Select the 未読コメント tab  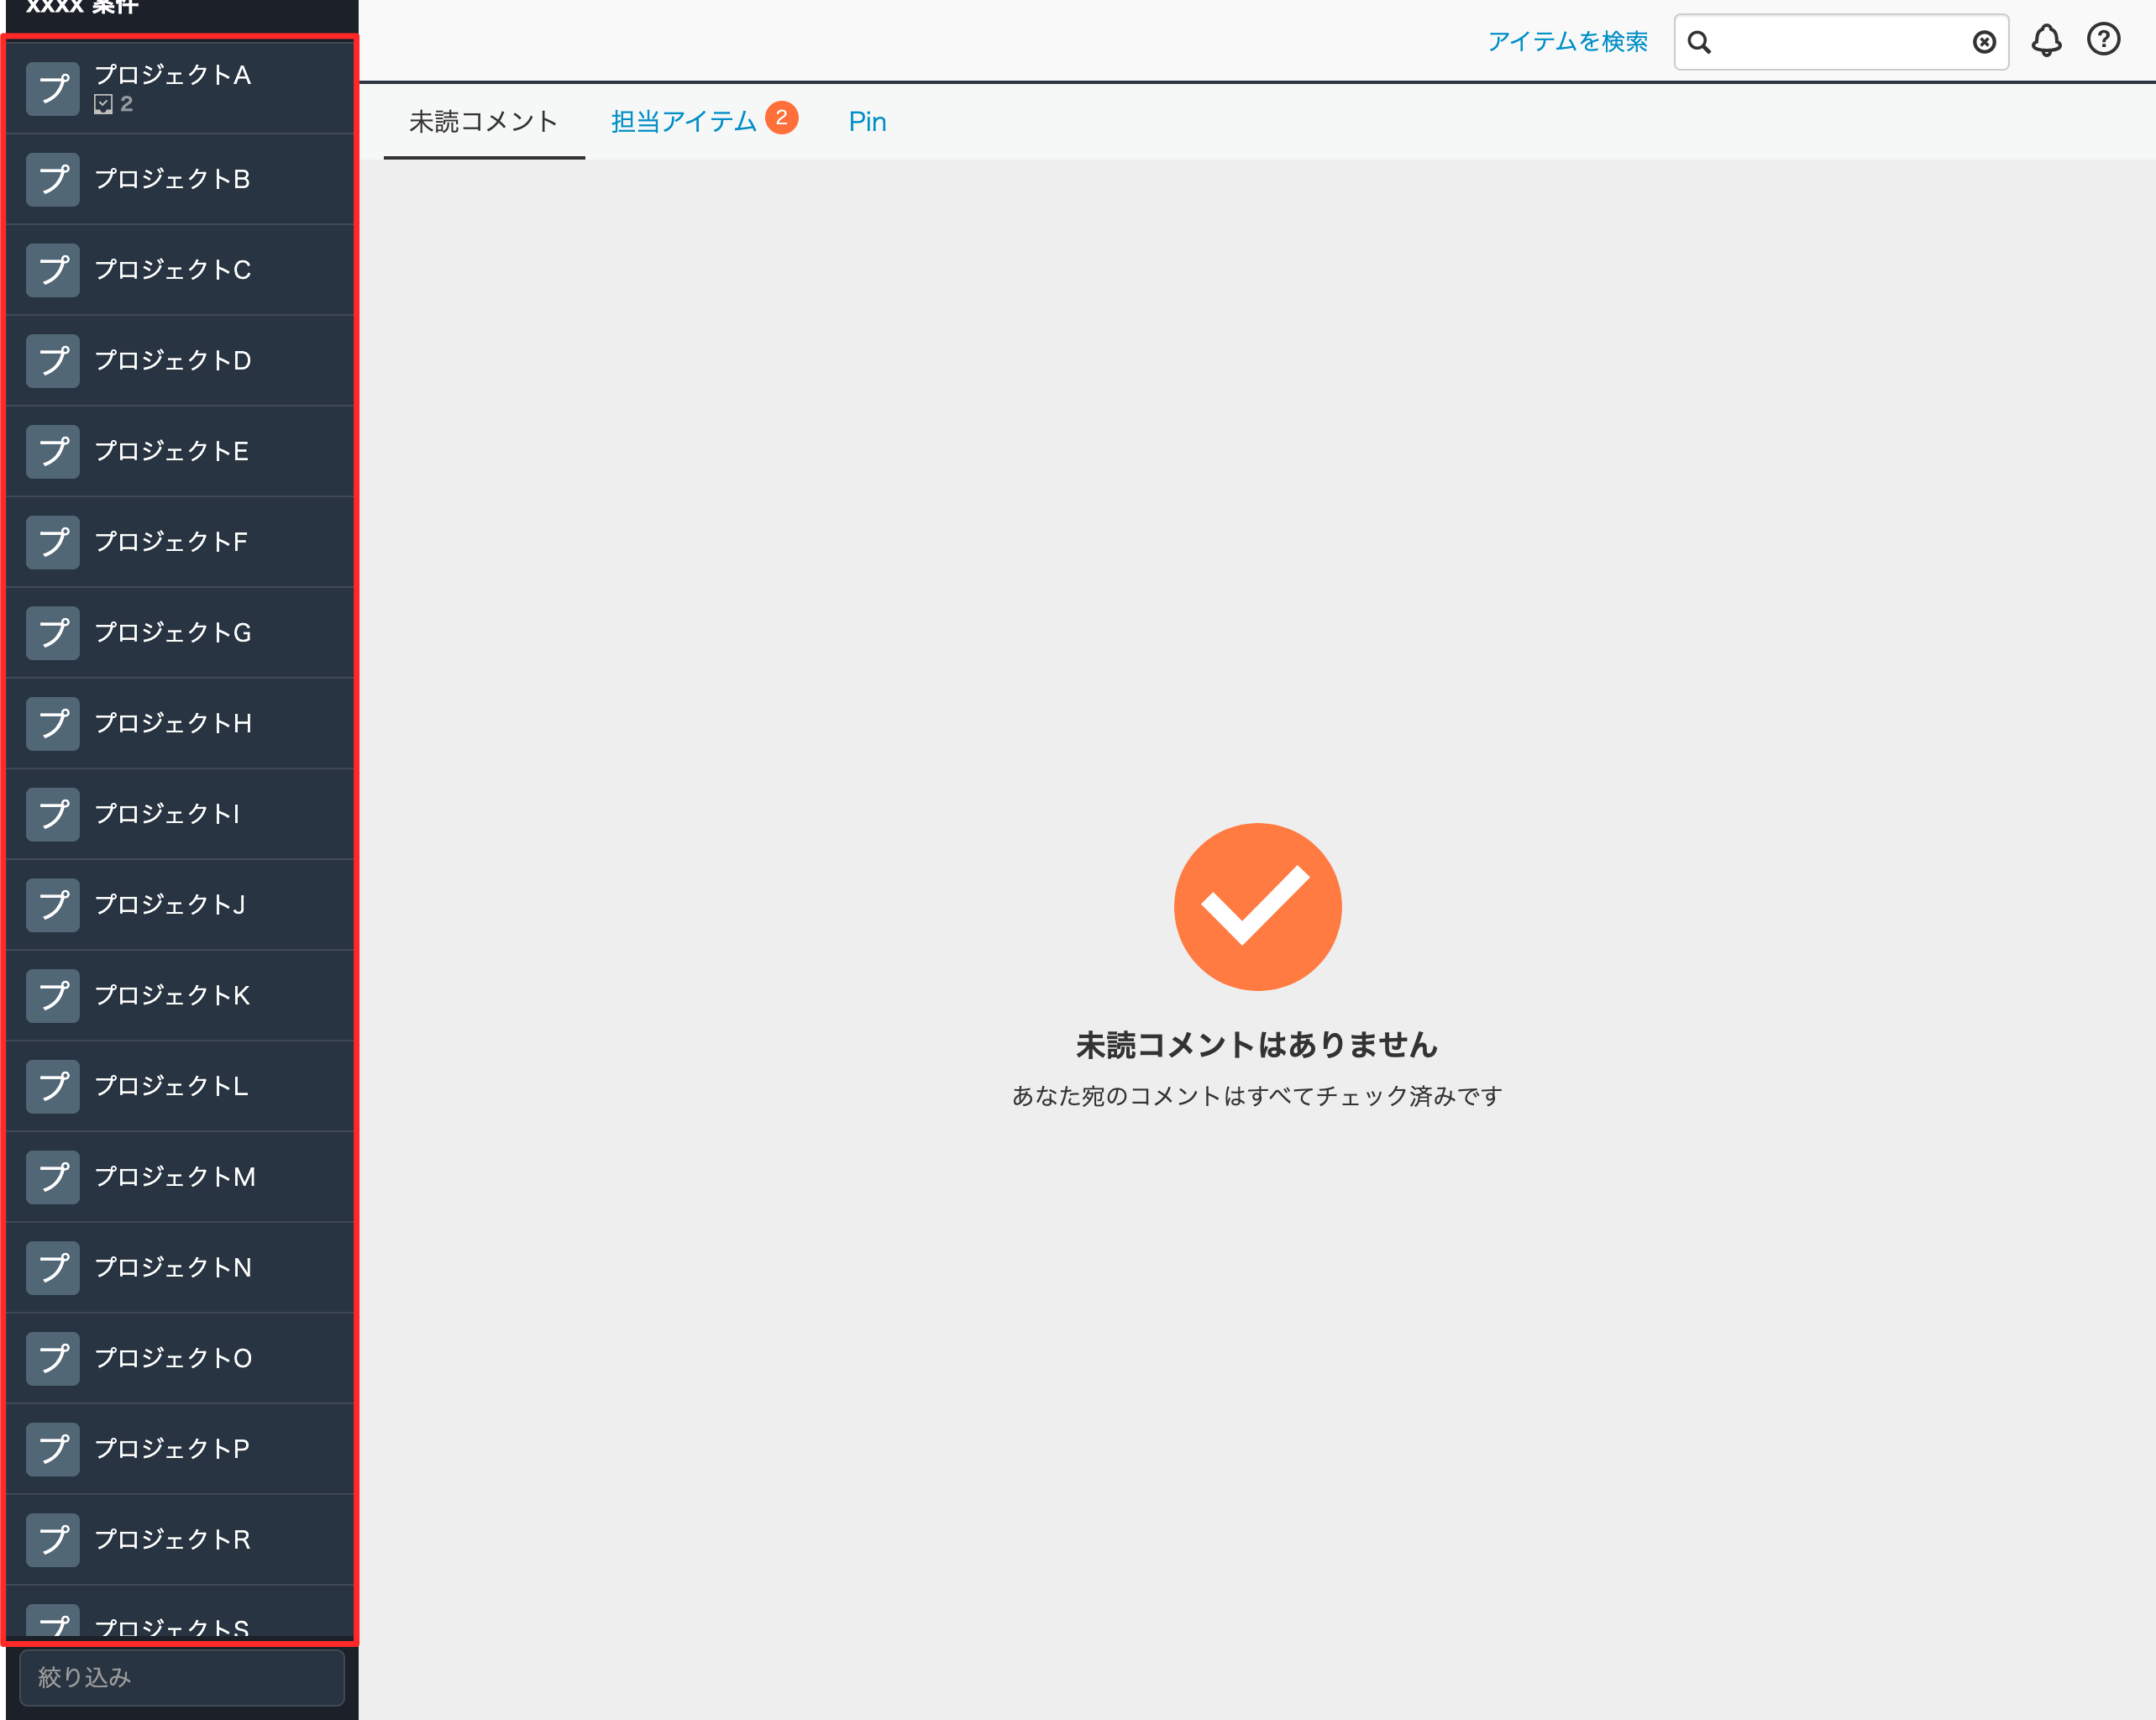483,122
